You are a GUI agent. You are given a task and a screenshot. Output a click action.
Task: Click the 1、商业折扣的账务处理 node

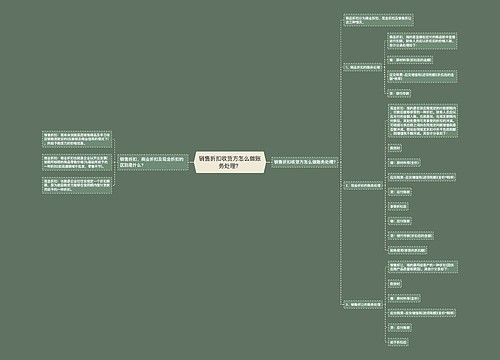click(x=363, y=67)
